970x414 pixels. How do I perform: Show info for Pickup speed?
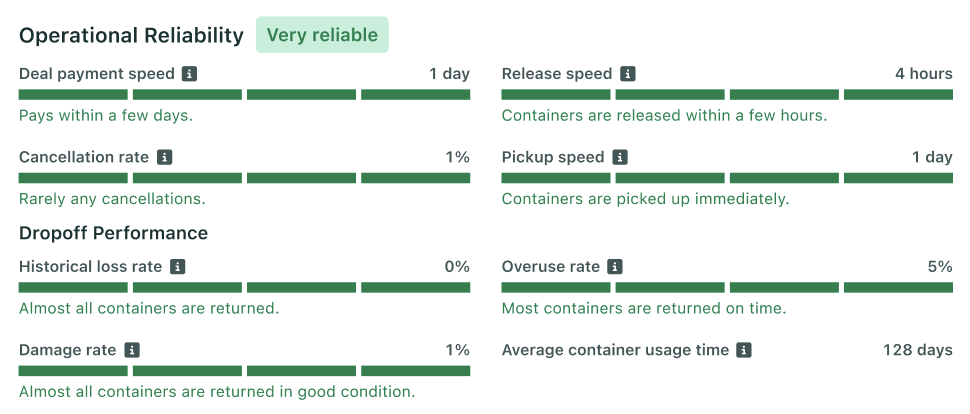[619, 157]
